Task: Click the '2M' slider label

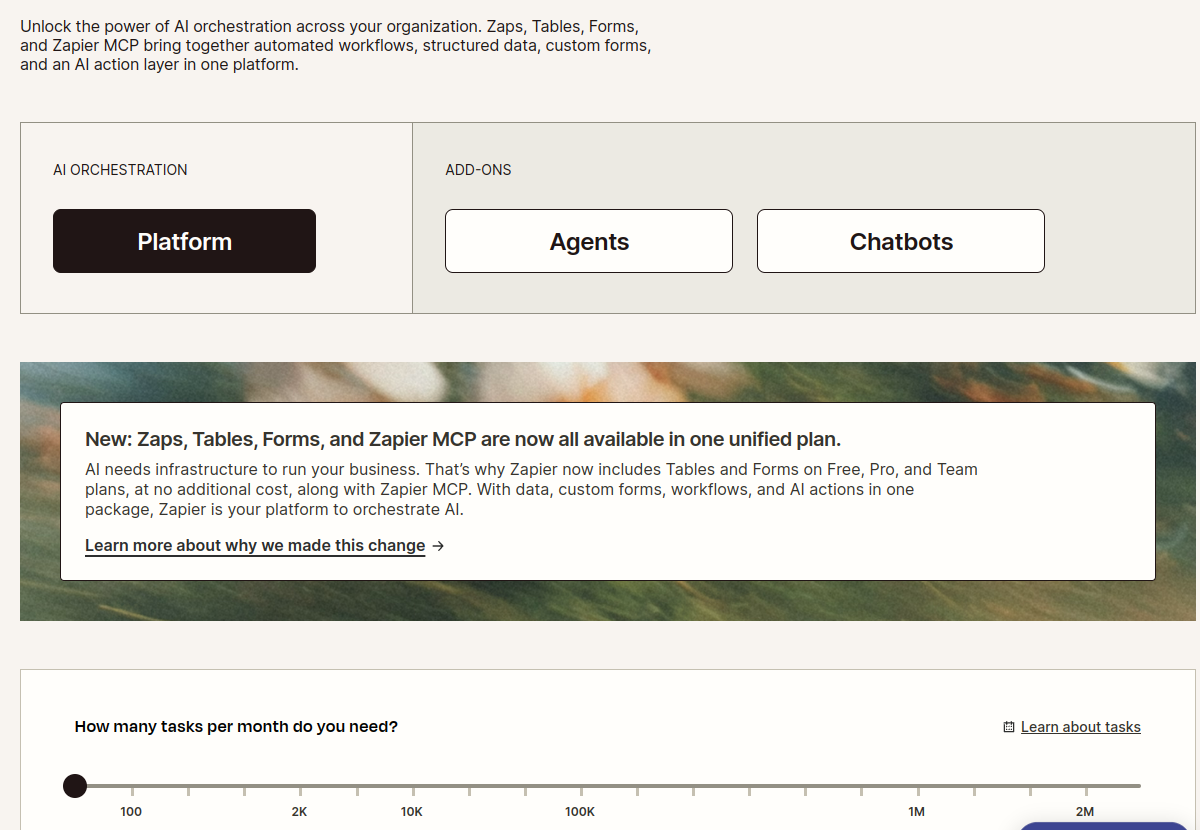Action: coord(1085,812)
